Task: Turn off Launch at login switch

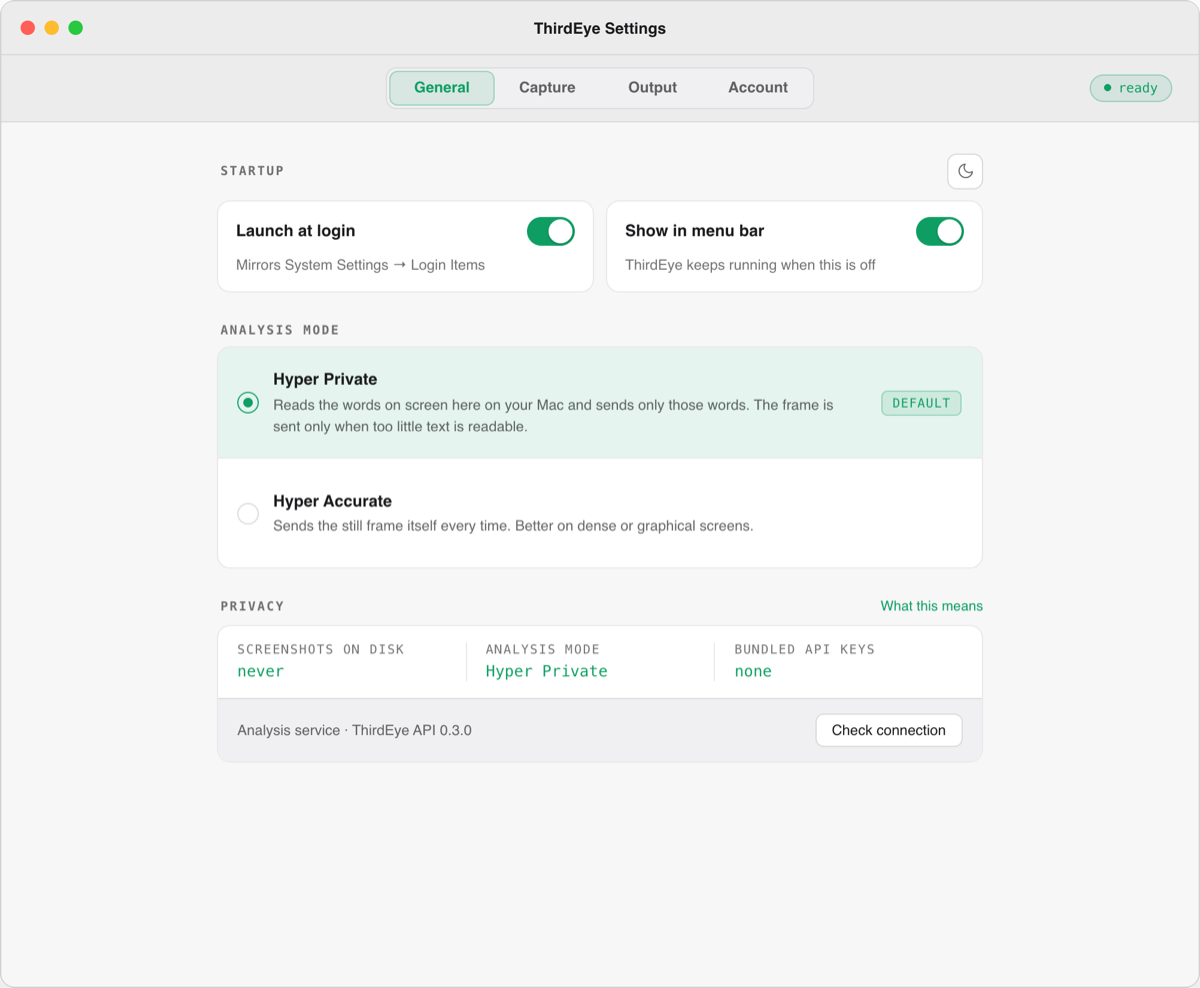Action: pyautogui.click(x=551, y=231)
